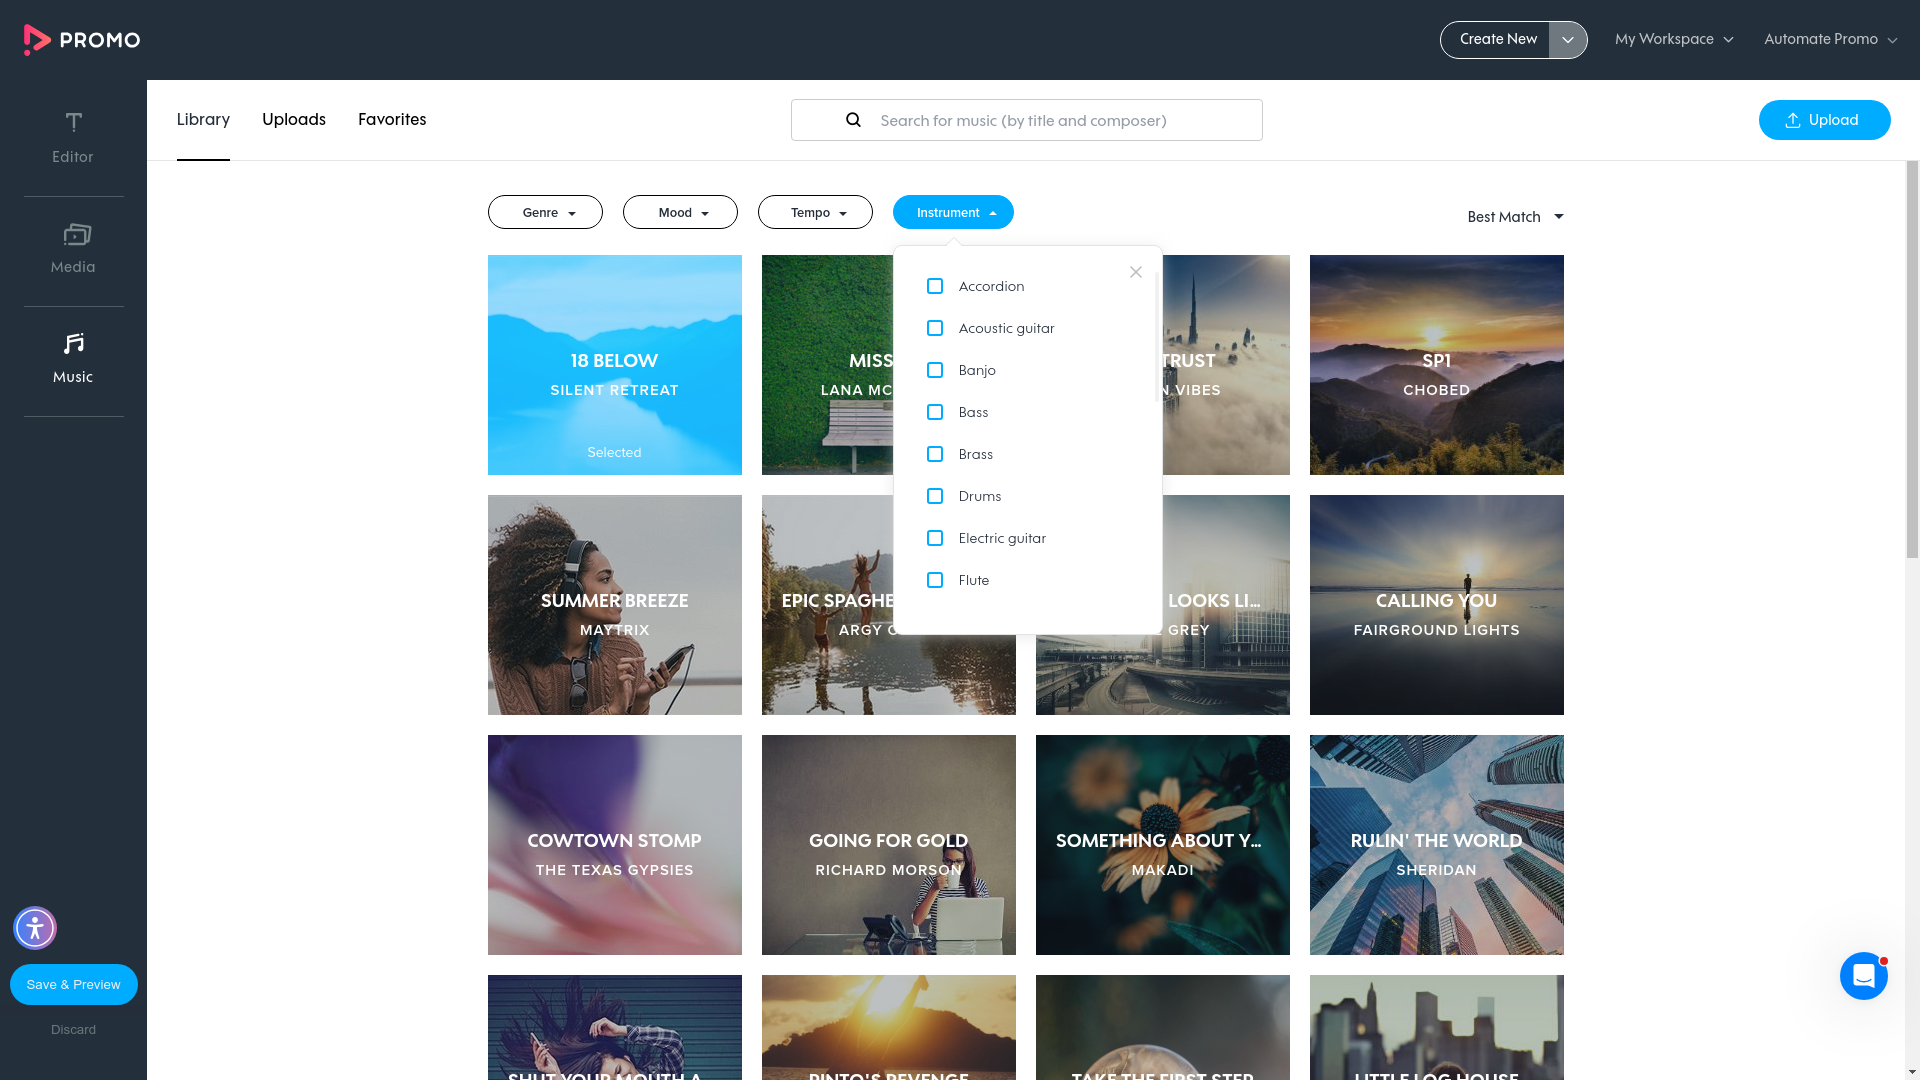
Task: Expand the Create New arrow
Action: pyautogui.click(x=1568, y=40)
